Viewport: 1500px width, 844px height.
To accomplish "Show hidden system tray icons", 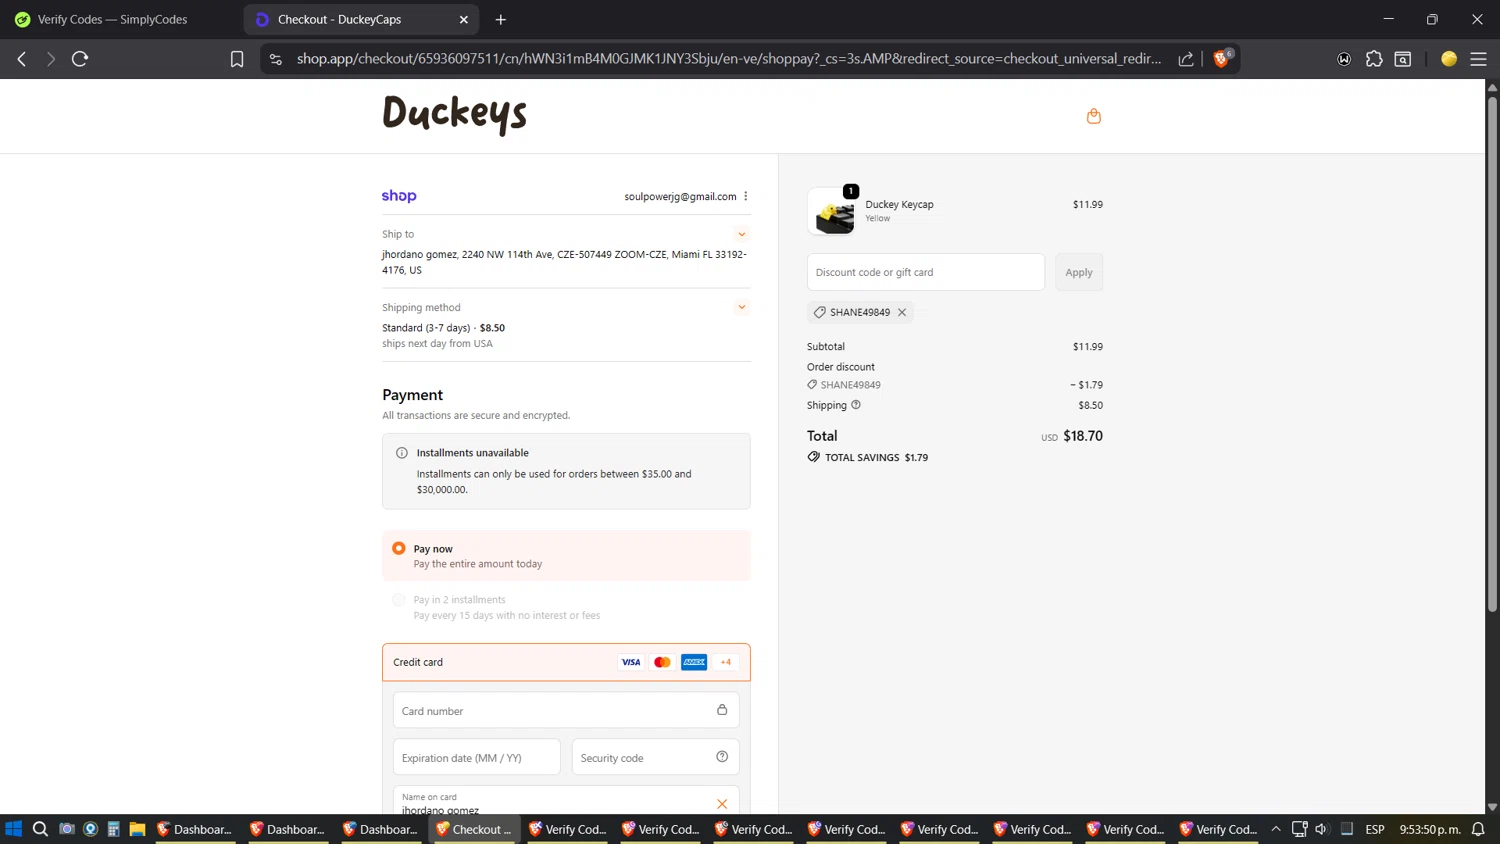I will pyautogui.click(x=1276, y=829).
